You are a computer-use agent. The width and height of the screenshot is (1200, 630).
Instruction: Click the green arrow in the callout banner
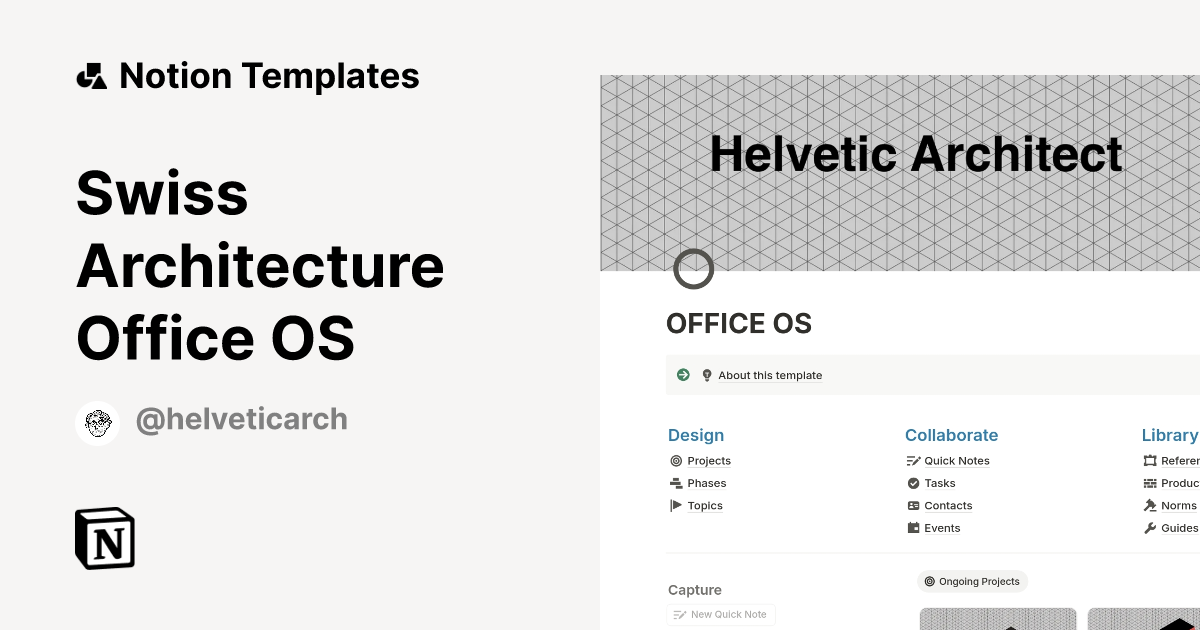pyautogui.click(x=683, y=374)
